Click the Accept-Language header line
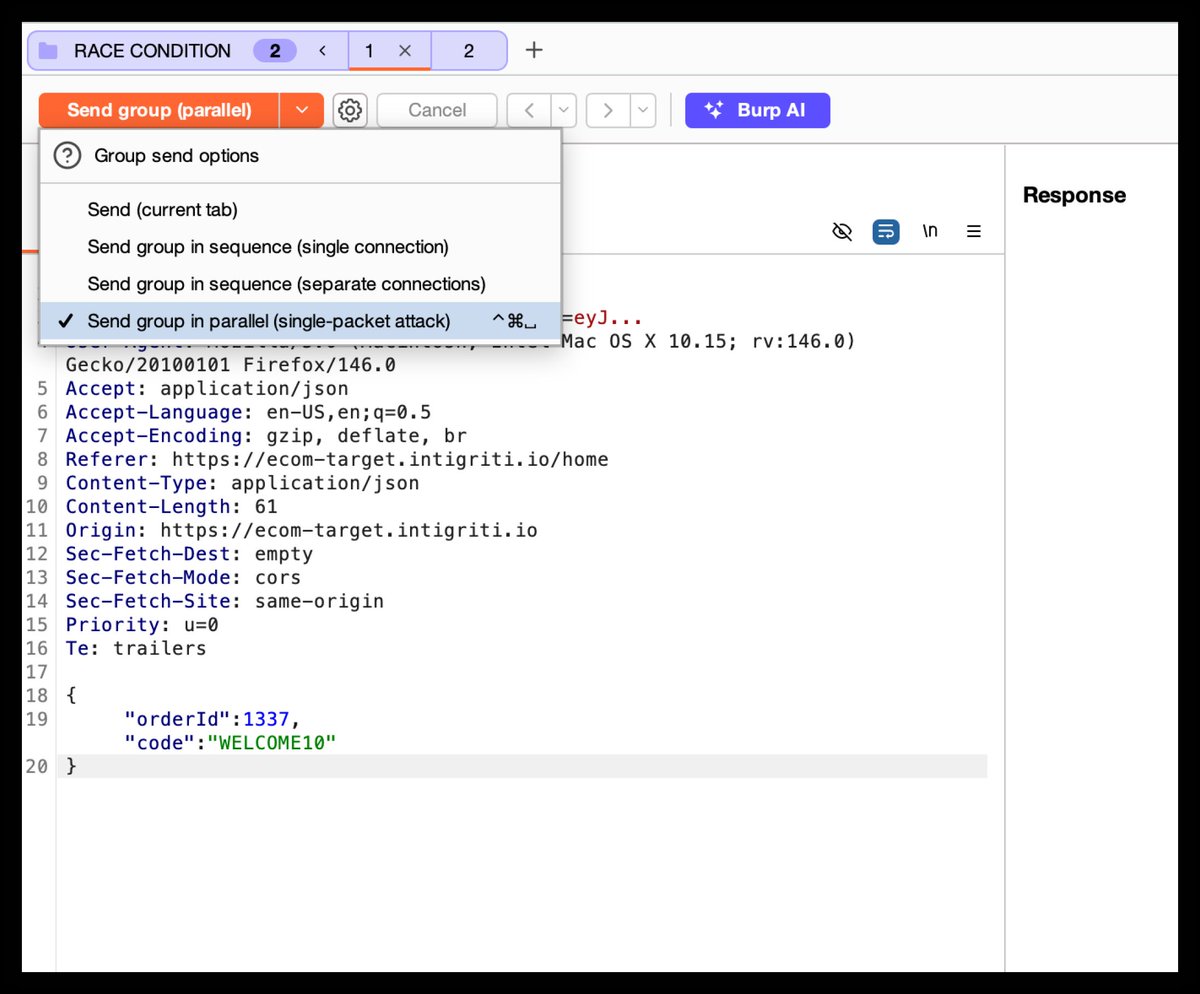This screenshot has height=994, width=1200. point(248,412)
